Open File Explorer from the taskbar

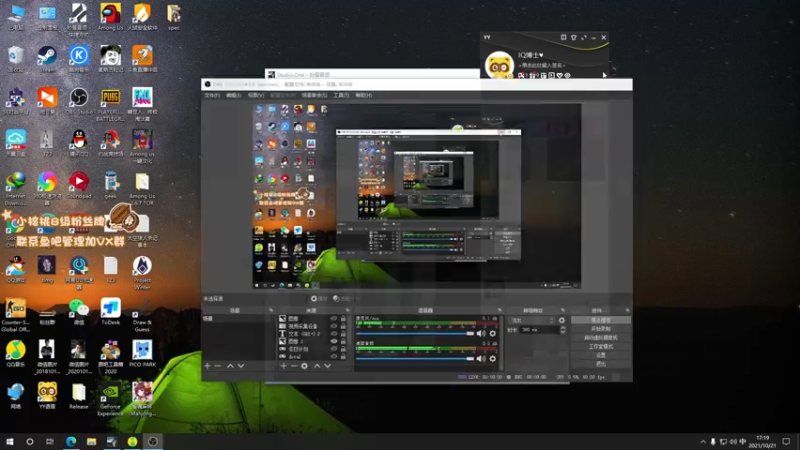click(x=91, y=441)
